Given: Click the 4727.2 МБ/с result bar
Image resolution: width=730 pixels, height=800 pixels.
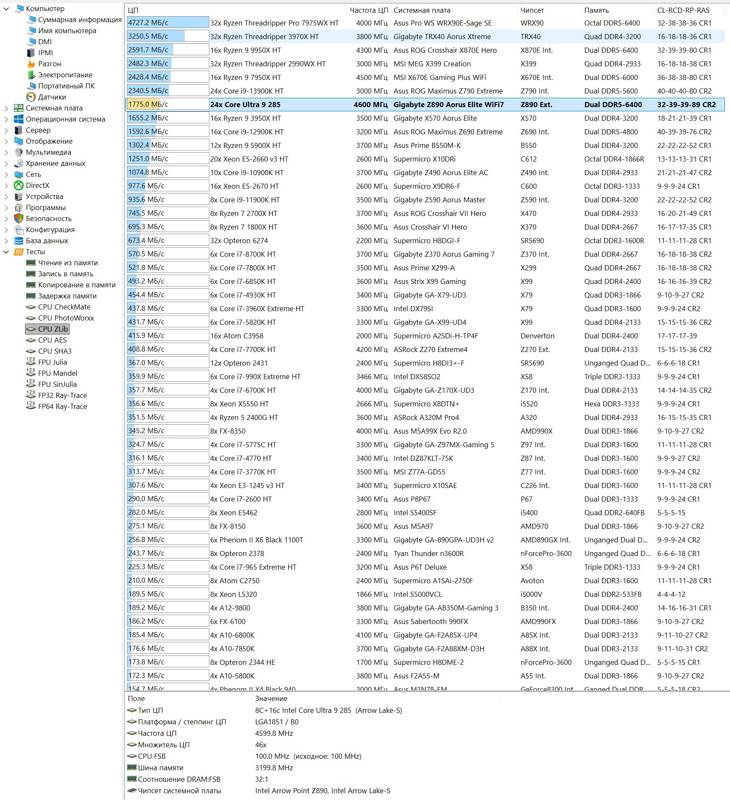Looking at the screenshot, I should coord(166,22).
